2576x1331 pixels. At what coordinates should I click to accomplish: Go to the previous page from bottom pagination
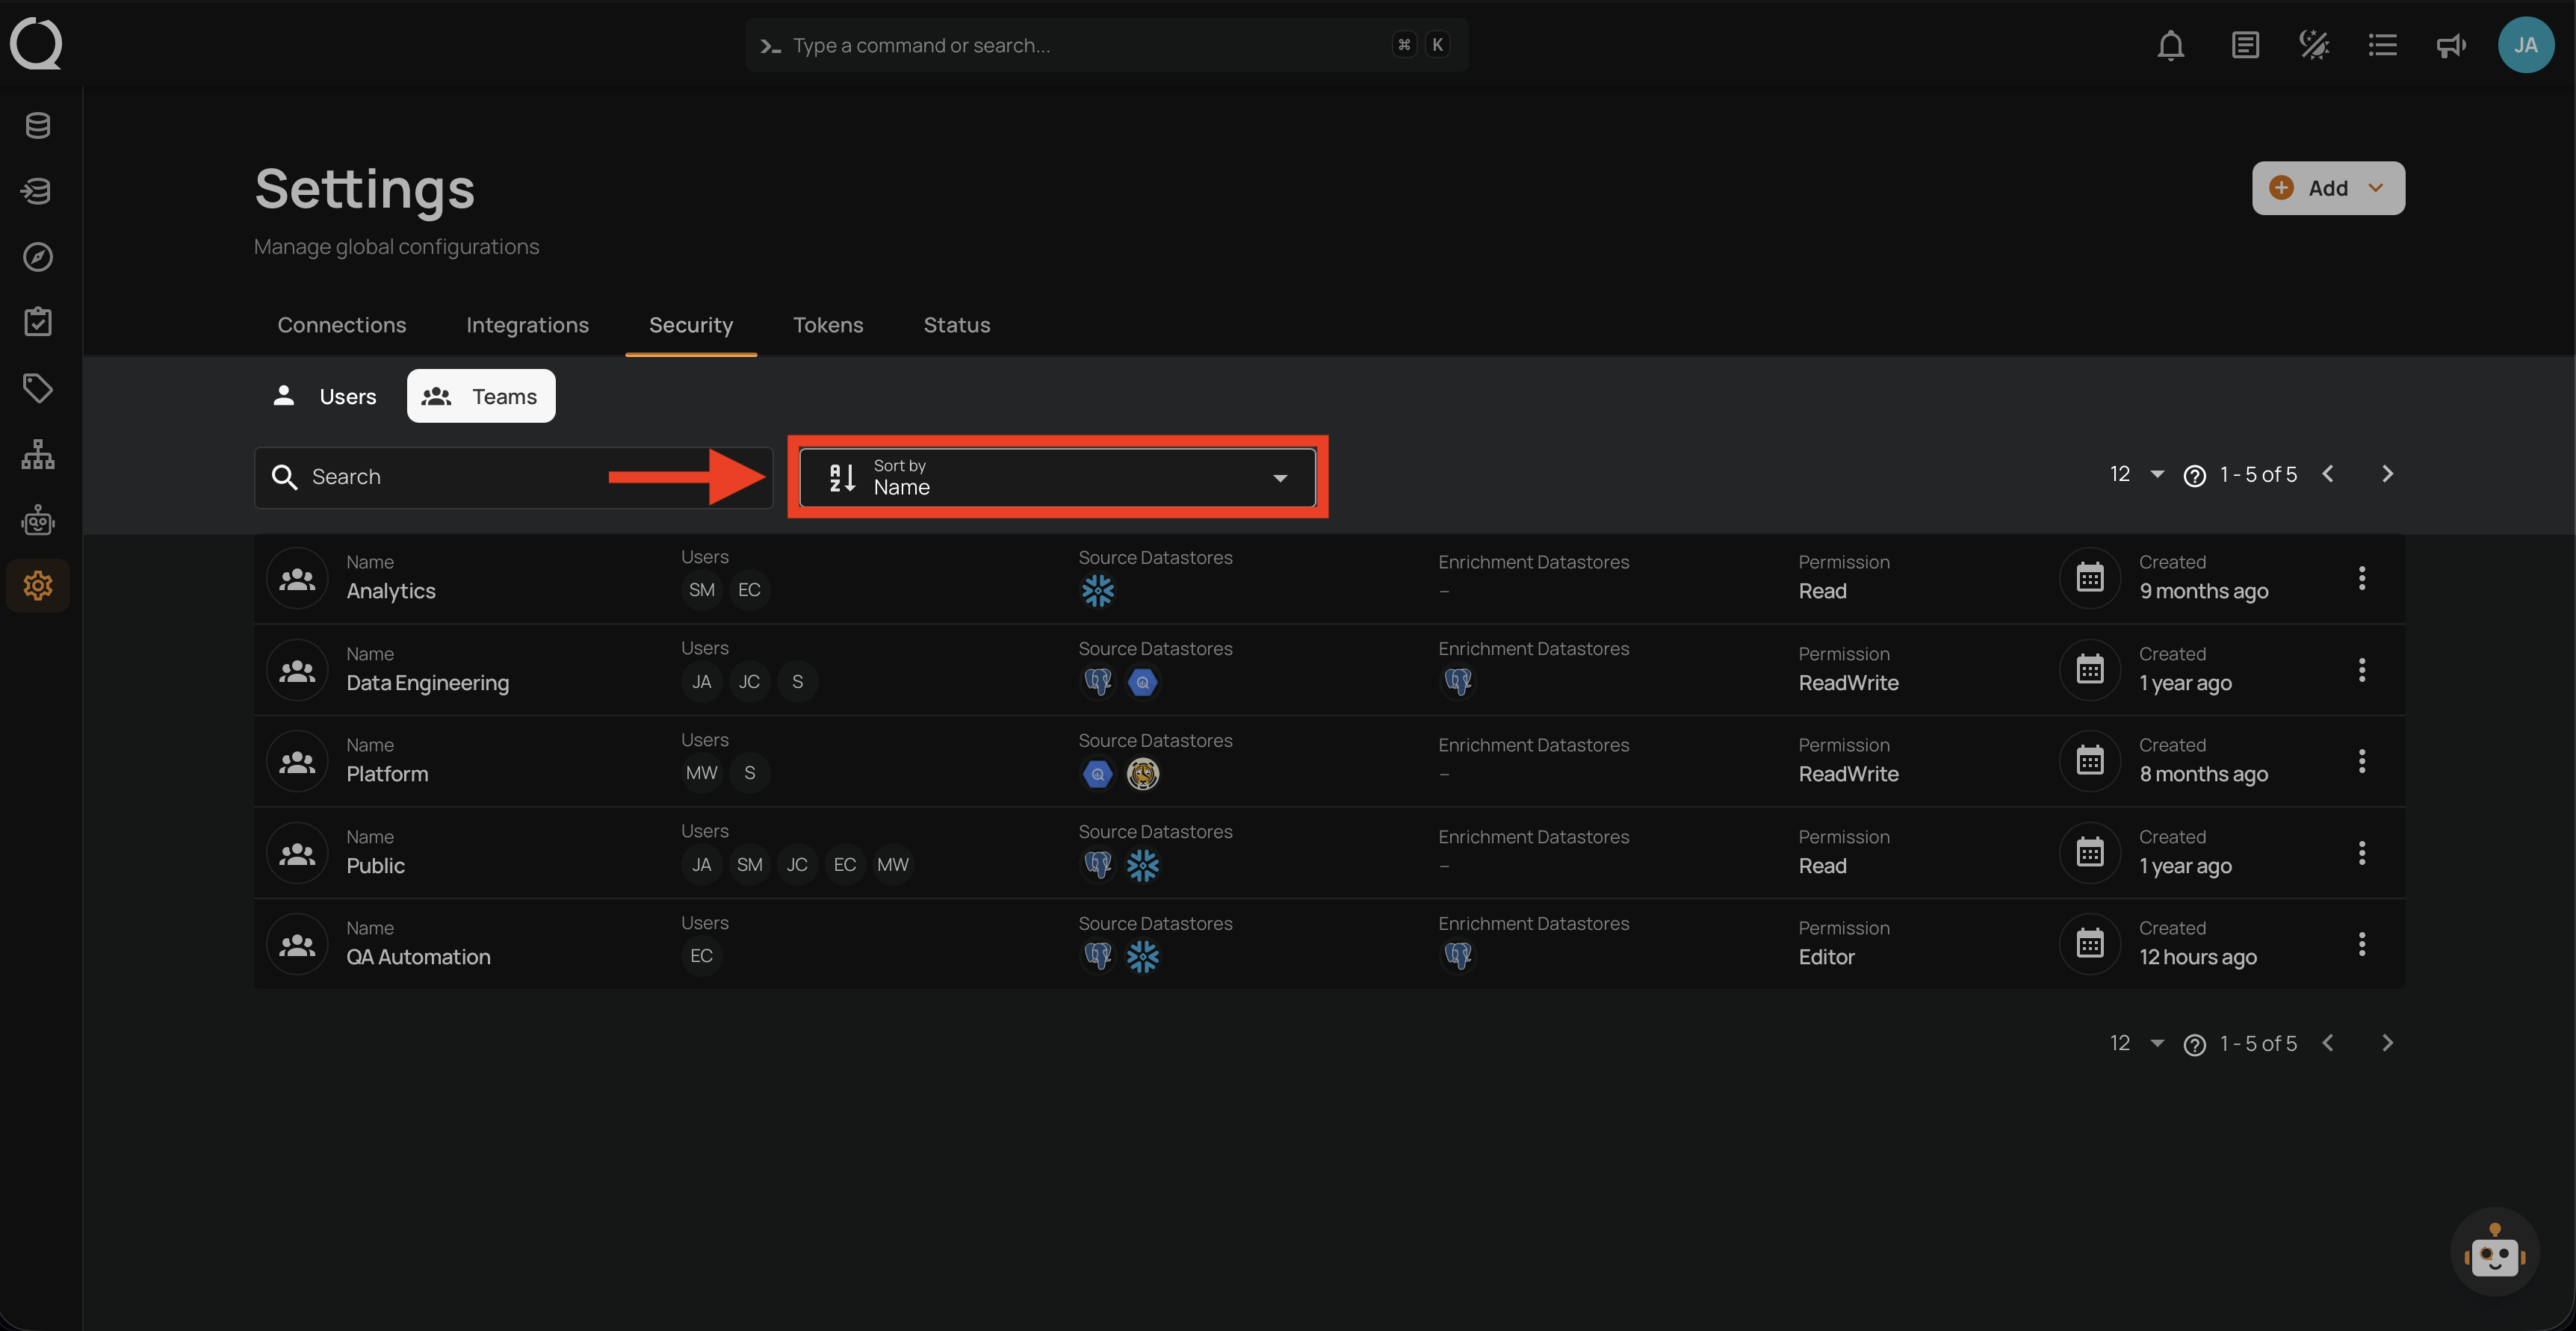click(x=2329, y=1044)
